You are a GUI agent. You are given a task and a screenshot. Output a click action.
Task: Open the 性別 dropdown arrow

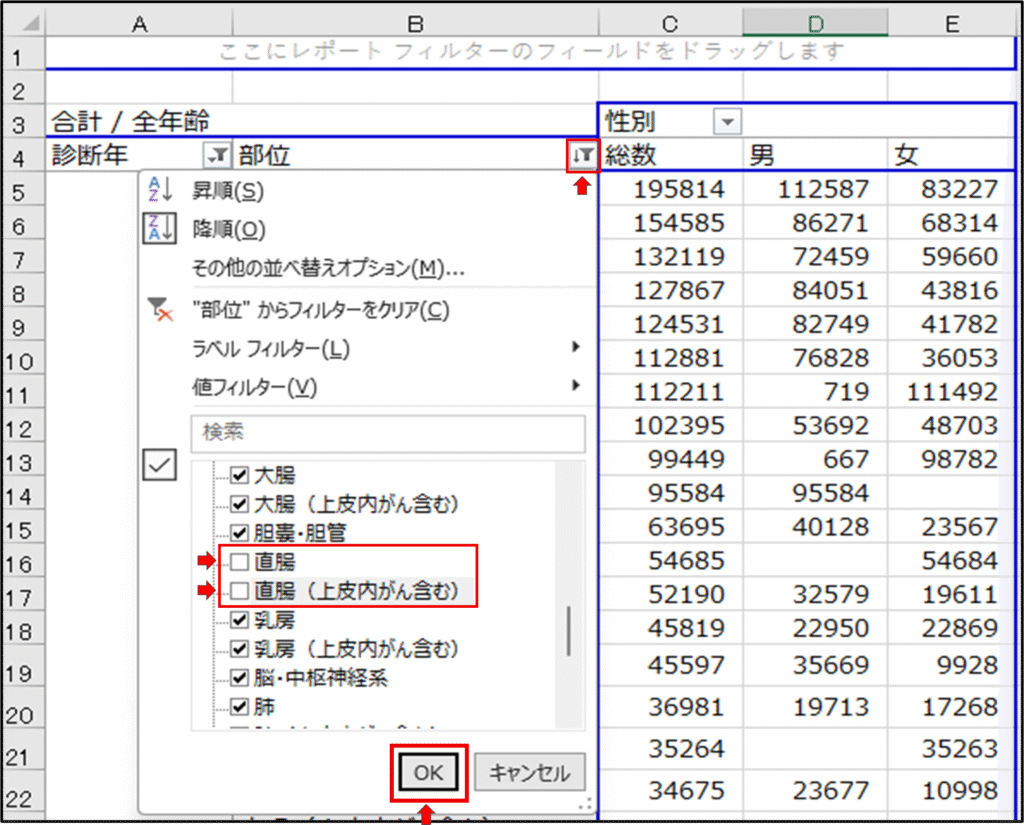point(727,122)
